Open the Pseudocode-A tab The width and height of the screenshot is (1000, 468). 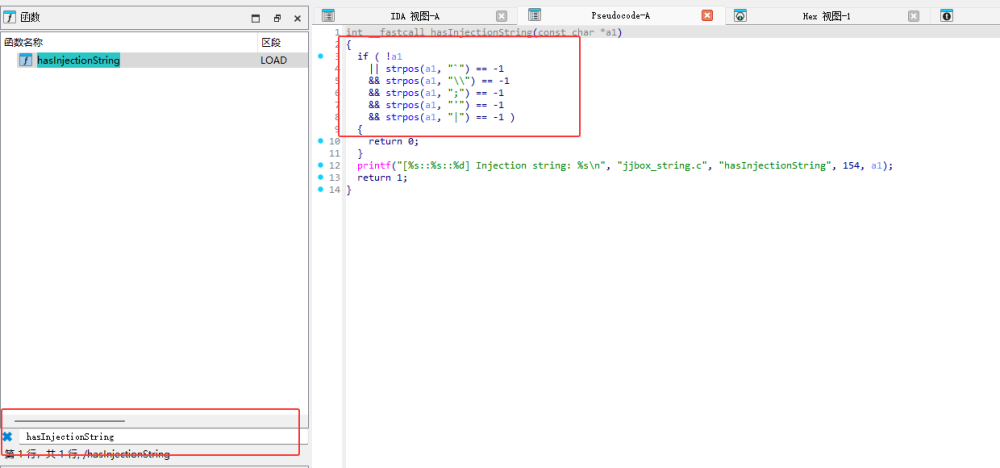point(620,16)
